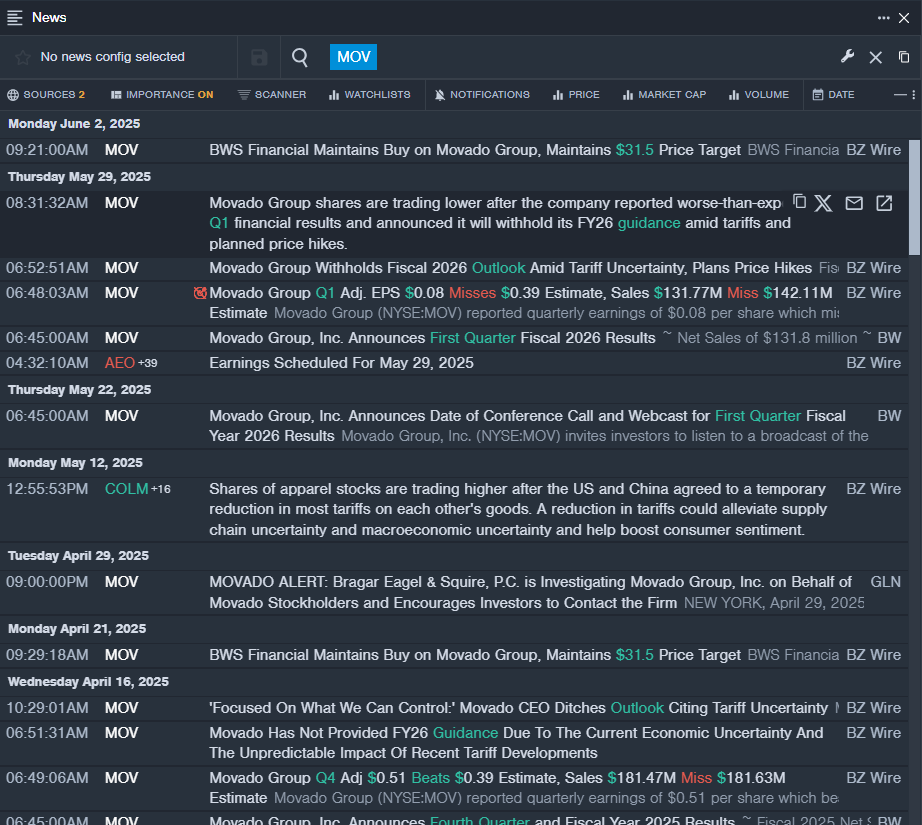
Task: Open apparel stocks trading higher headline
Action: (518, 509)
